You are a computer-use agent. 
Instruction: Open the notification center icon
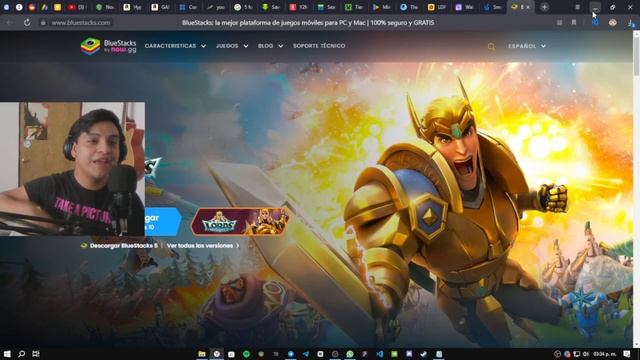pyautogui.click(x=627, y=354)
